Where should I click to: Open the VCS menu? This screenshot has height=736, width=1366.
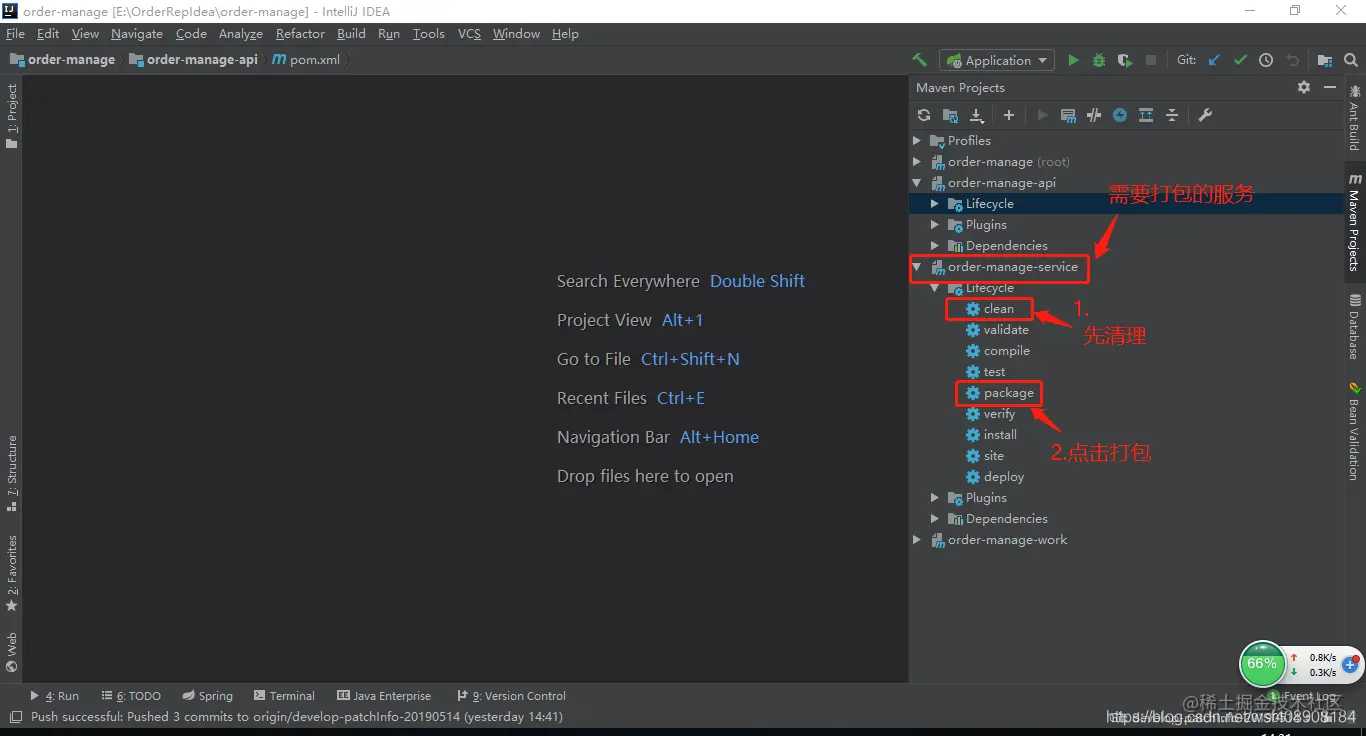469,34
